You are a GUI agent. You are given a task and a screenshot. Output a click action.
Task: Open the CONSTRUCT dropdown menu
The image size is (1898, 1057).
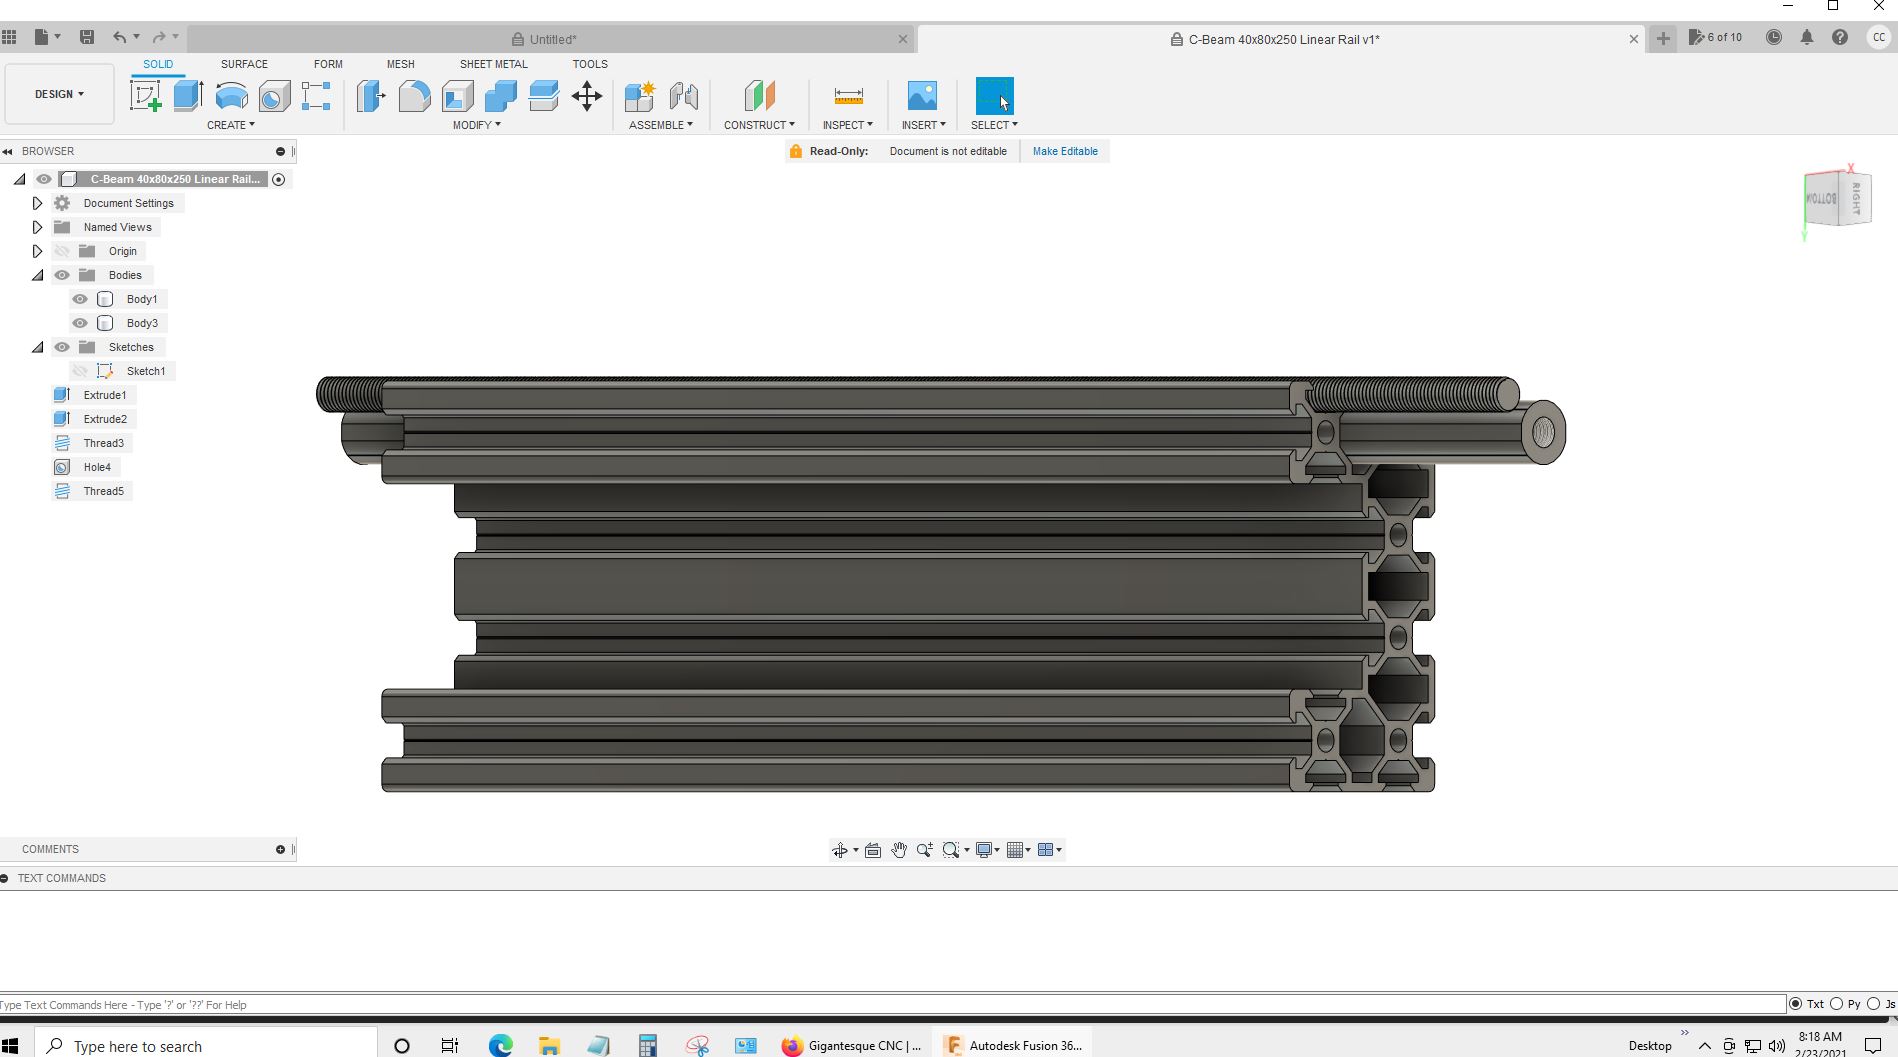click(x=760, y=125)
